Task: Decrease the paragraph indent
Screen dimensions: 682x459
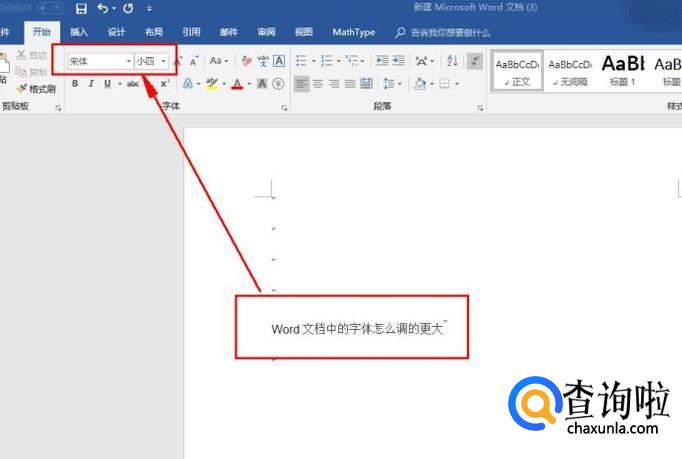Action: (x=382, y=61)
